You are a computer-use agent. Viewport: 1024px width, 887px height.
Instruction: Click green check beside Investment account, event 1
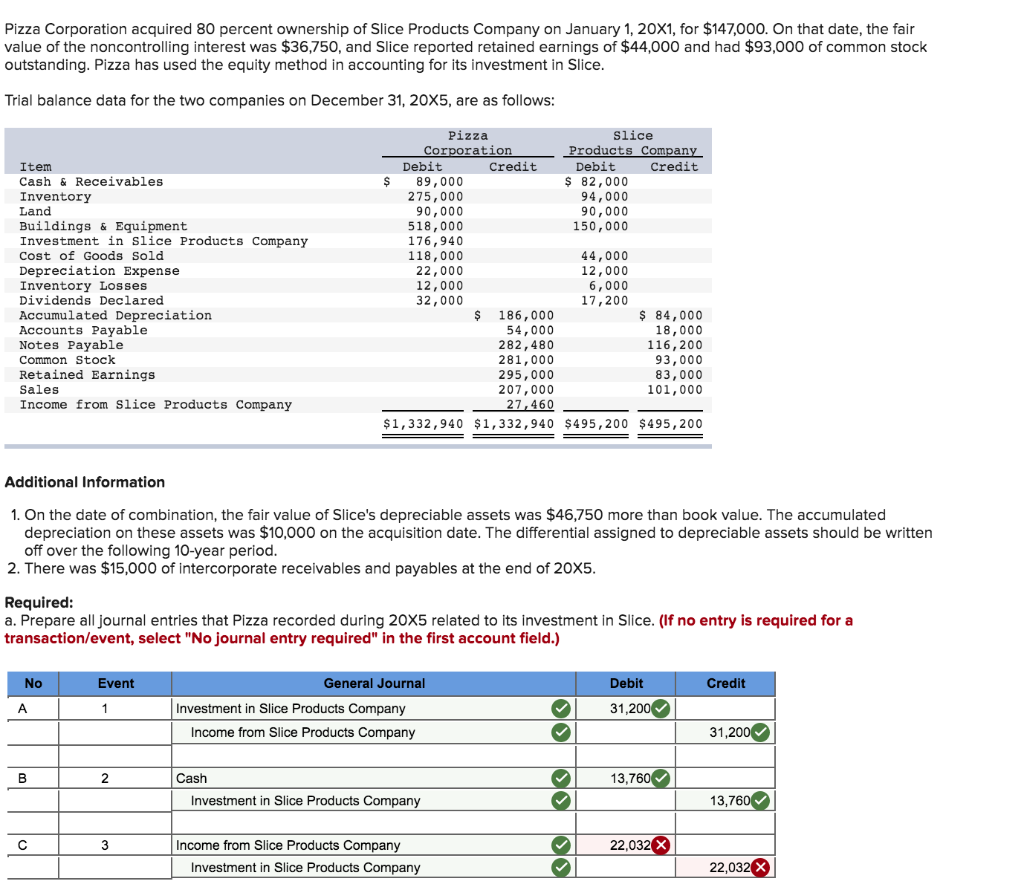561,709
